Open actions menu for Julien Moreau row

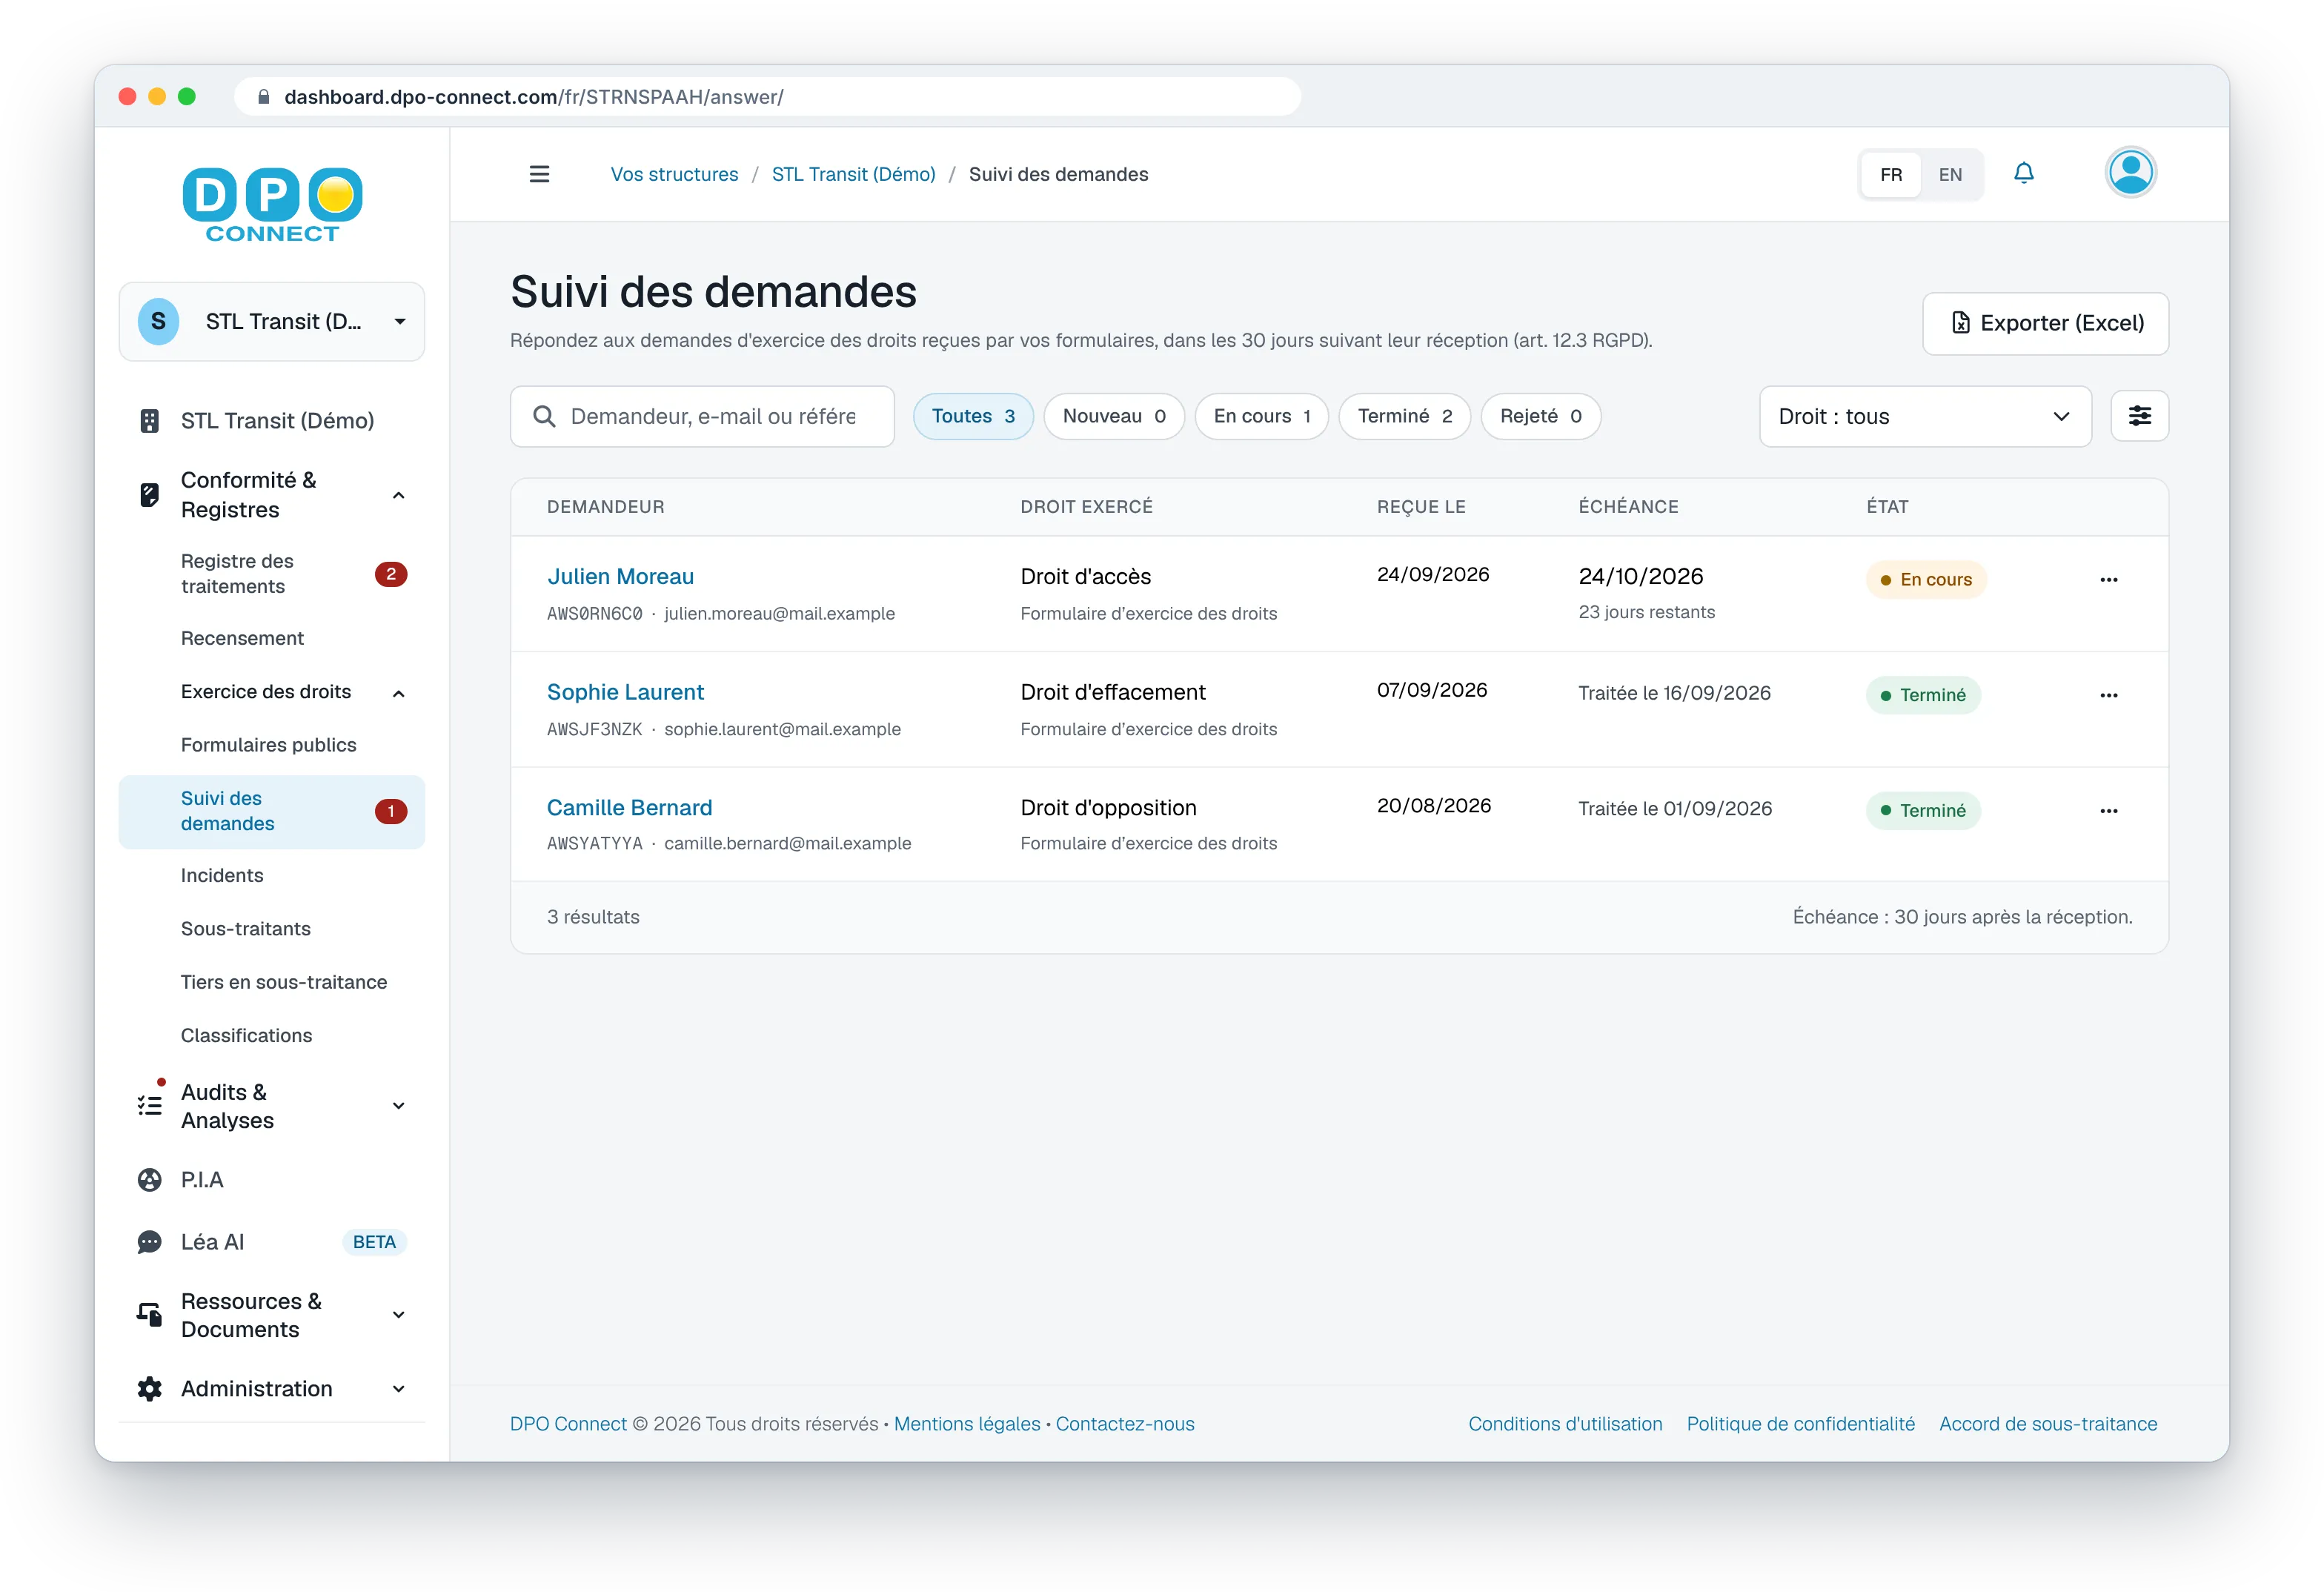(2108, 580)
